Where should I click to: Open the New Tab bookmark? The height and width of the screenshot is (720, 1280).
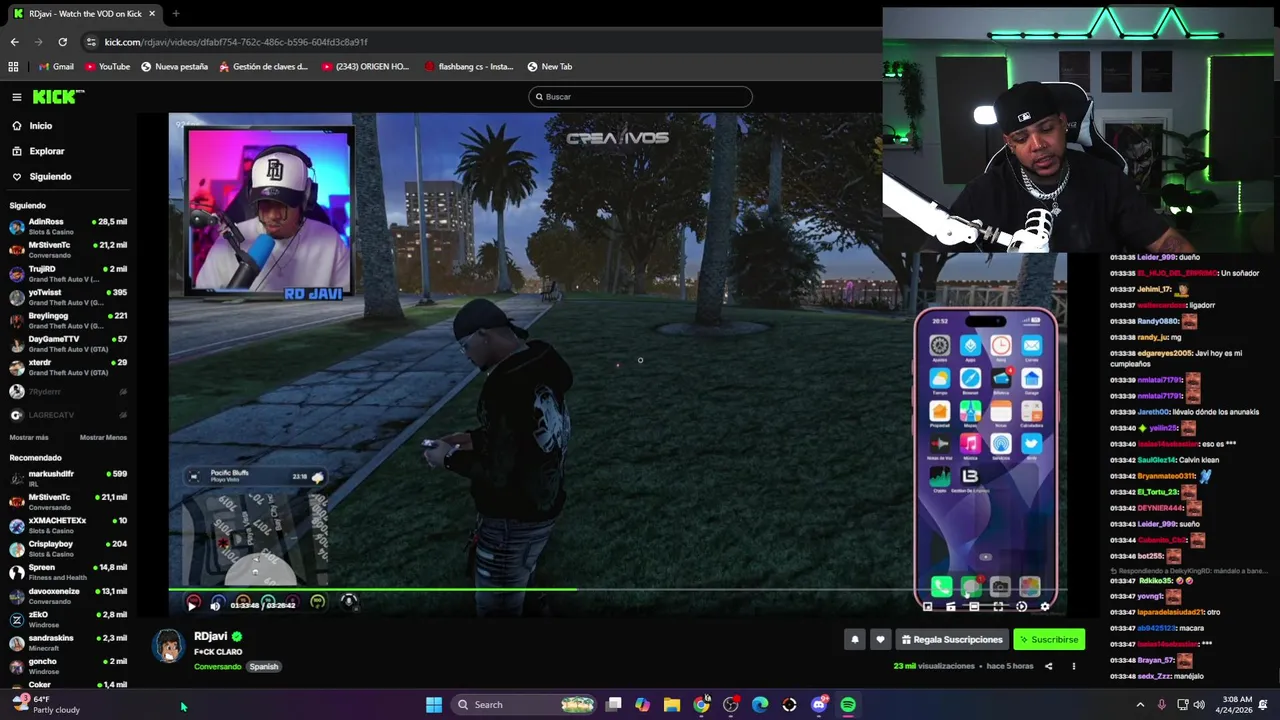click(x=550, y=67)
